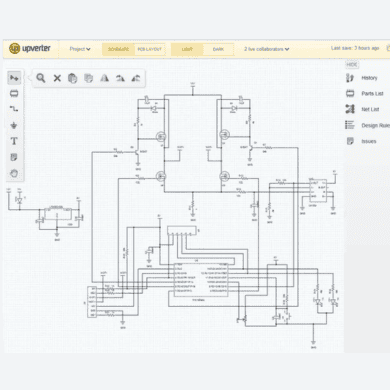Click the magnifier zoom icon
Viewport: 390px width, 390px height.
click(41, 78)
